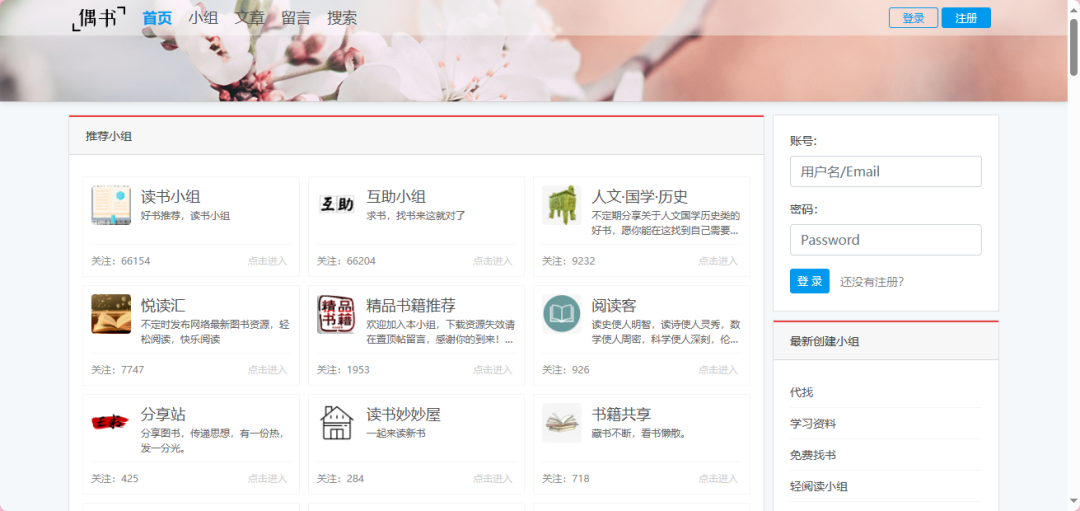Click 点击进入 for 精品书籍推荐

pos(492,370)
